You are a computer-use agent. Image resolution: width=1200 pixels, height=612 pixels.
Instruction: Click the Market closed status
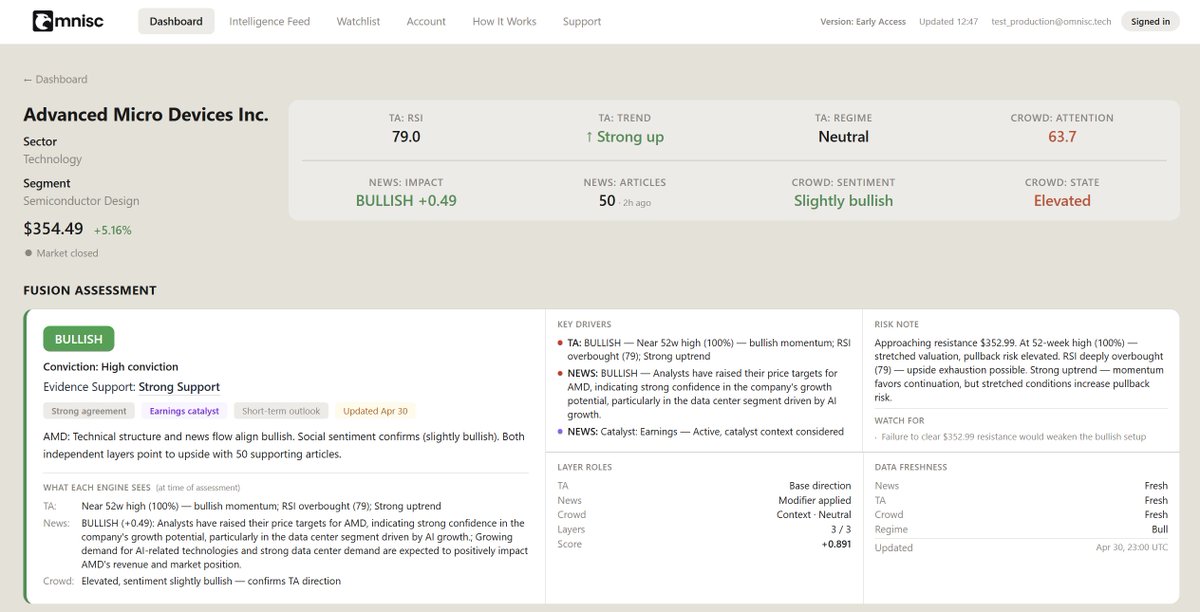[x=62, y=253]
